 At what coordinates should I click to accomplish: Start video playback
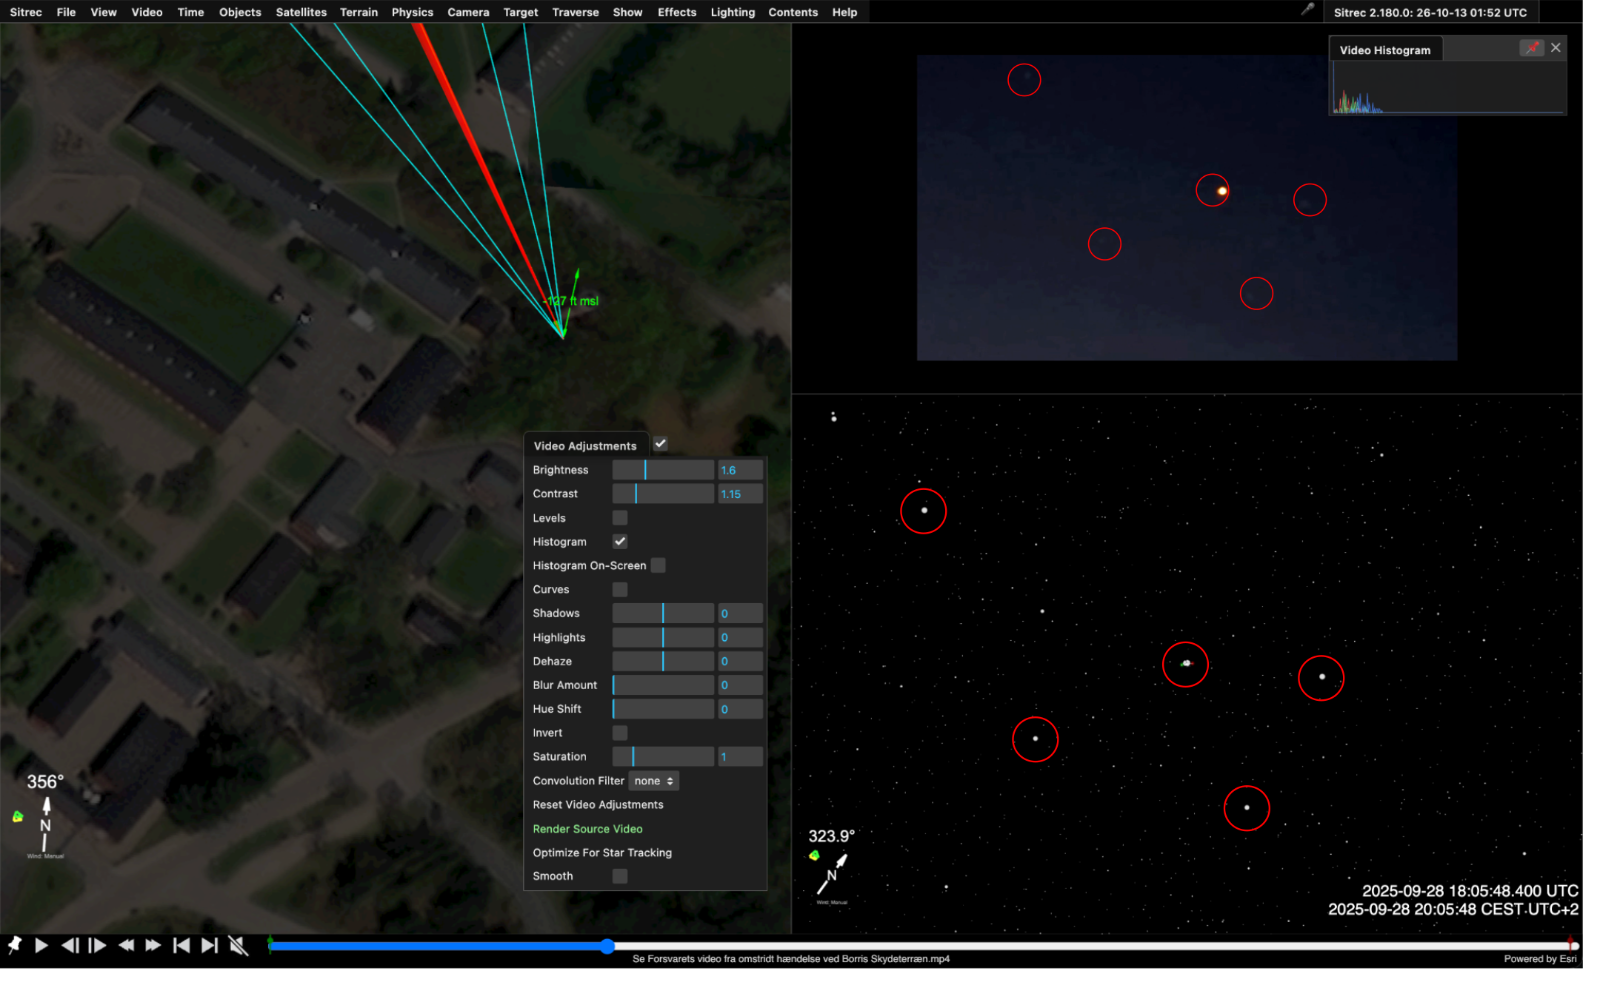(x=41, y=945)
